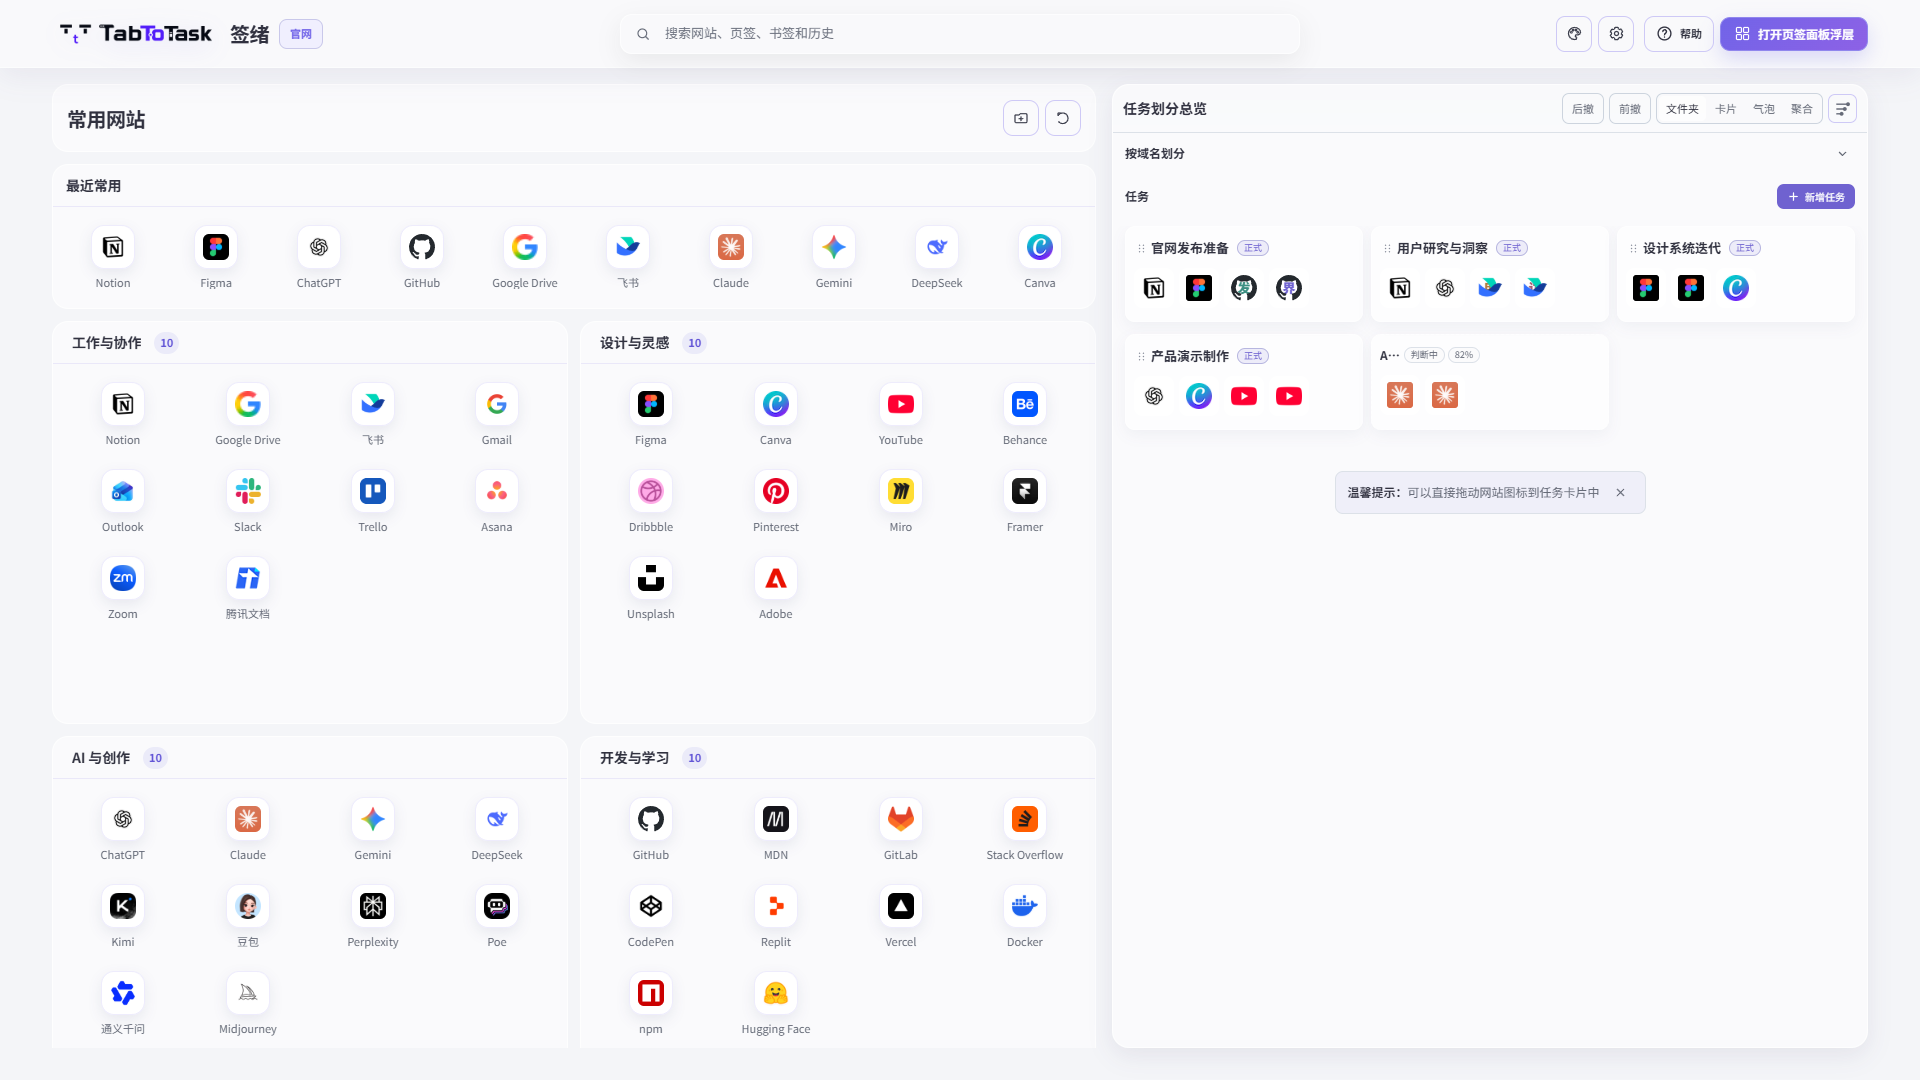
Task: Open Slack in the 工作与协作 section
Action: tap(248, 491)
